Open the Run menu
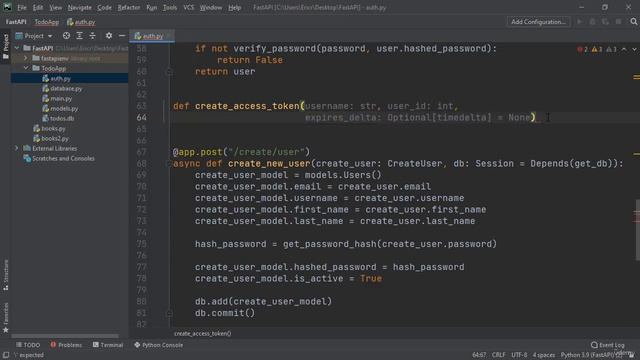The image size is (640, 360). [x=151, y=7]
